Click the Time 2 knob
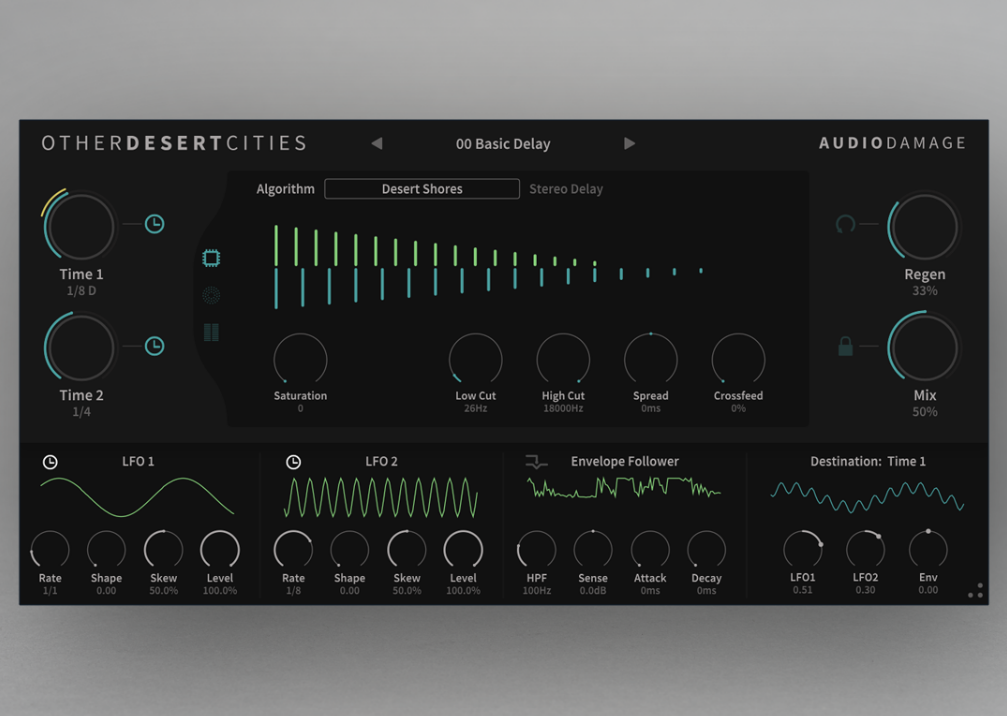The width and height of the screenshot is (1007, 716). 81,348
